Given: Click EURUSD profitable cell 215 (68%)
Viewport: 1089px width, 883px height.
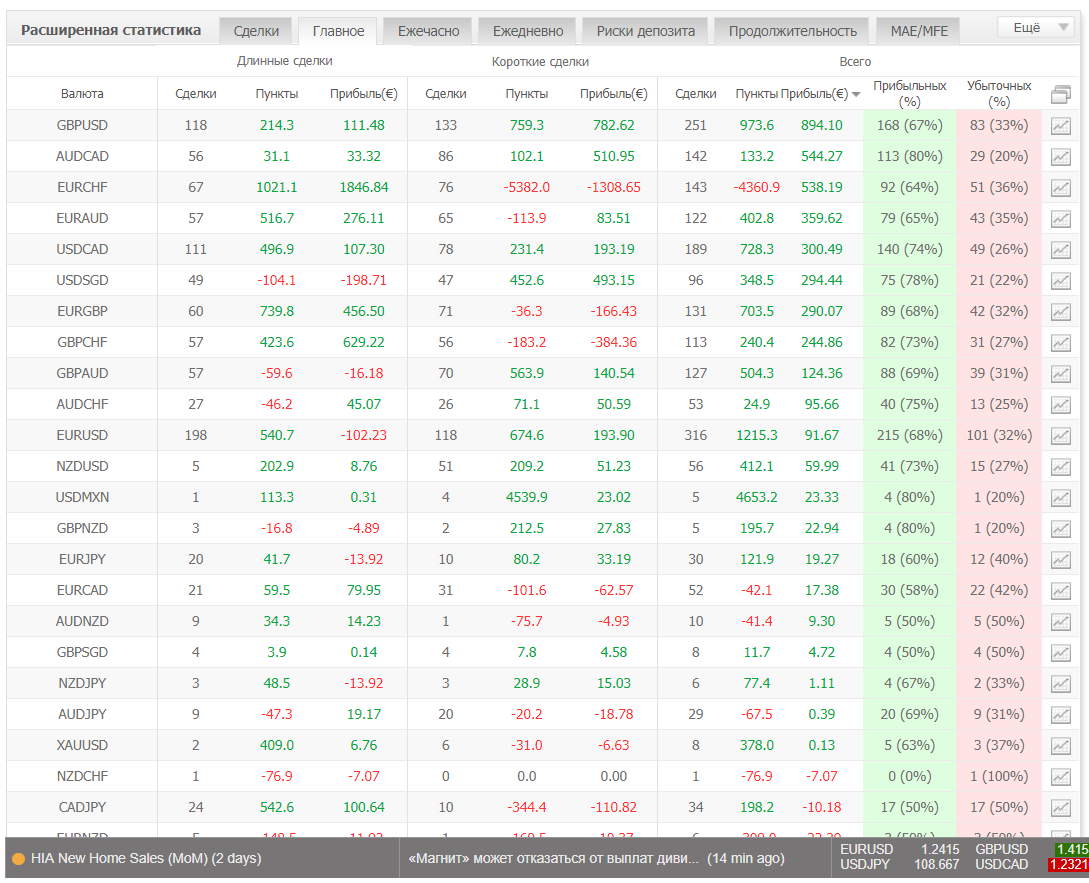Looking at the screenshot, I should (909, 436).
